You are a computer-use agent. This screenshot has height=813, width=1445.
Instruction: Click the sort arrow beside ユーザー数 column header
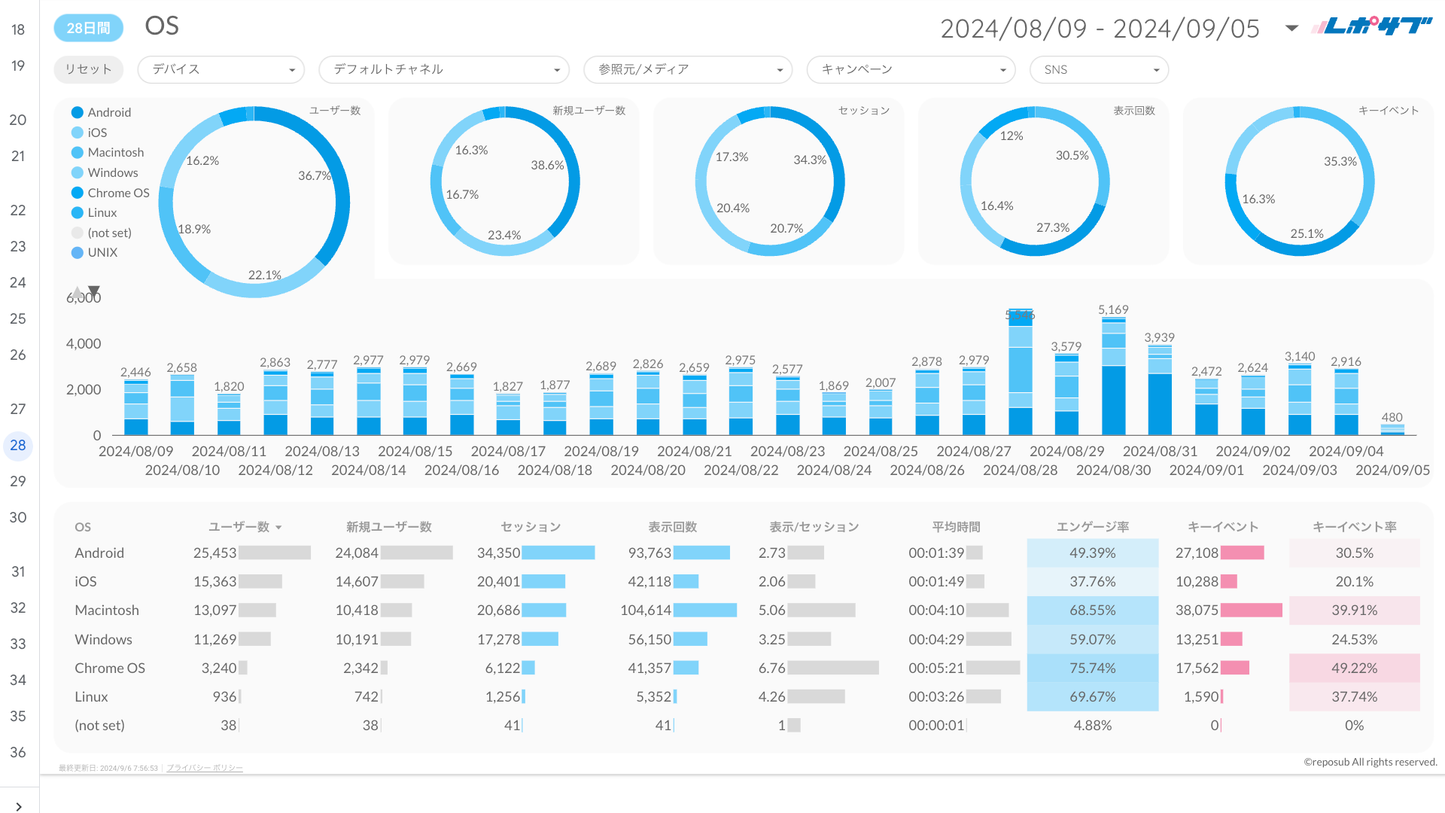coord(279,527)
